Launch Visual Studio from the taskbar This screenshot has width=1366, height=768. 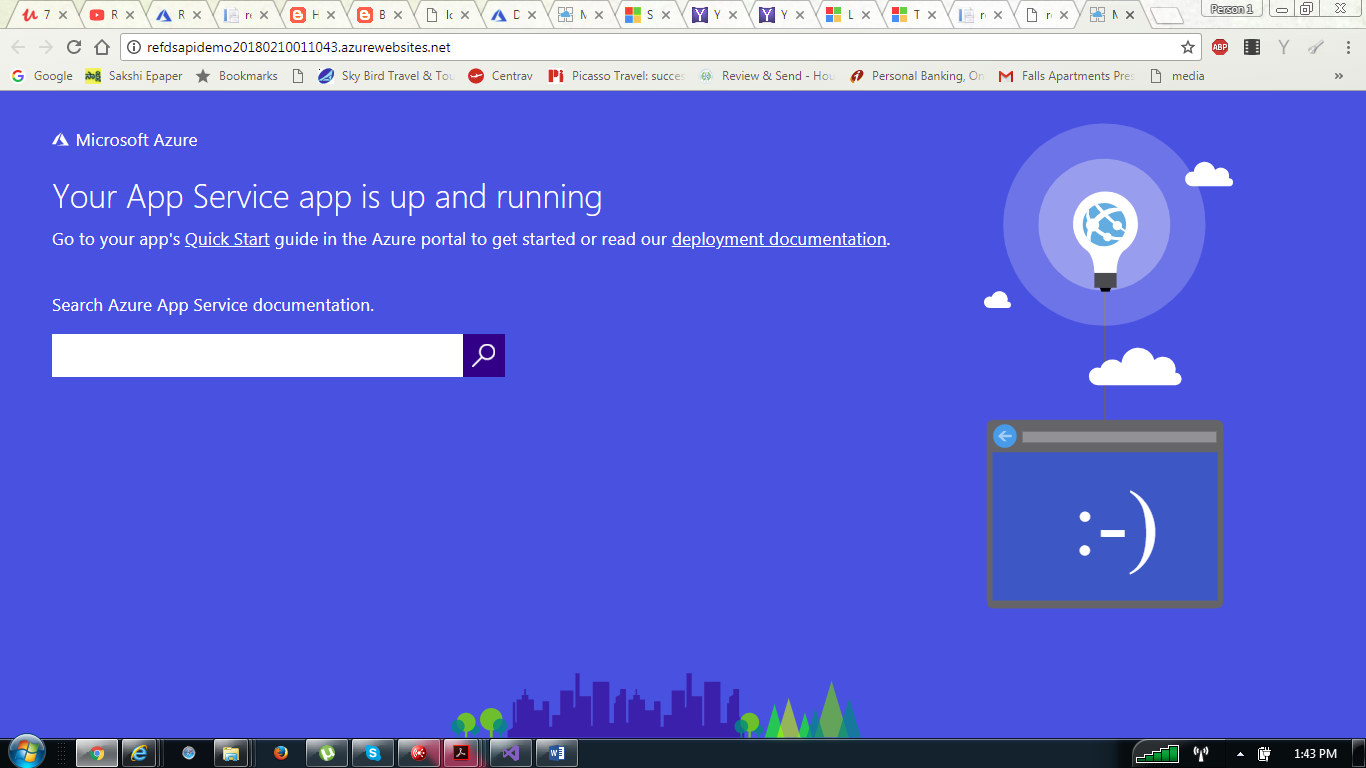[511, 752]
